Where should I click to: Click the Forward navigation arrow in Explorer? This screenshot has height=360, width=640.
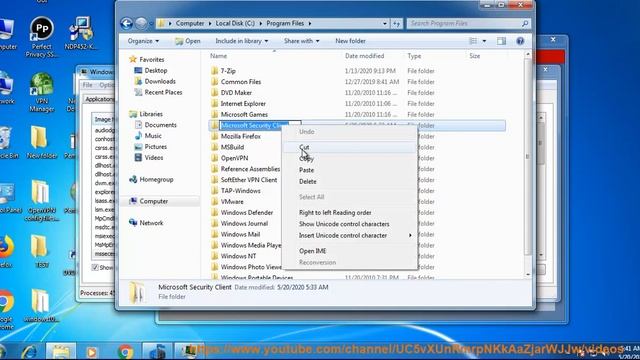pos(141,23)
